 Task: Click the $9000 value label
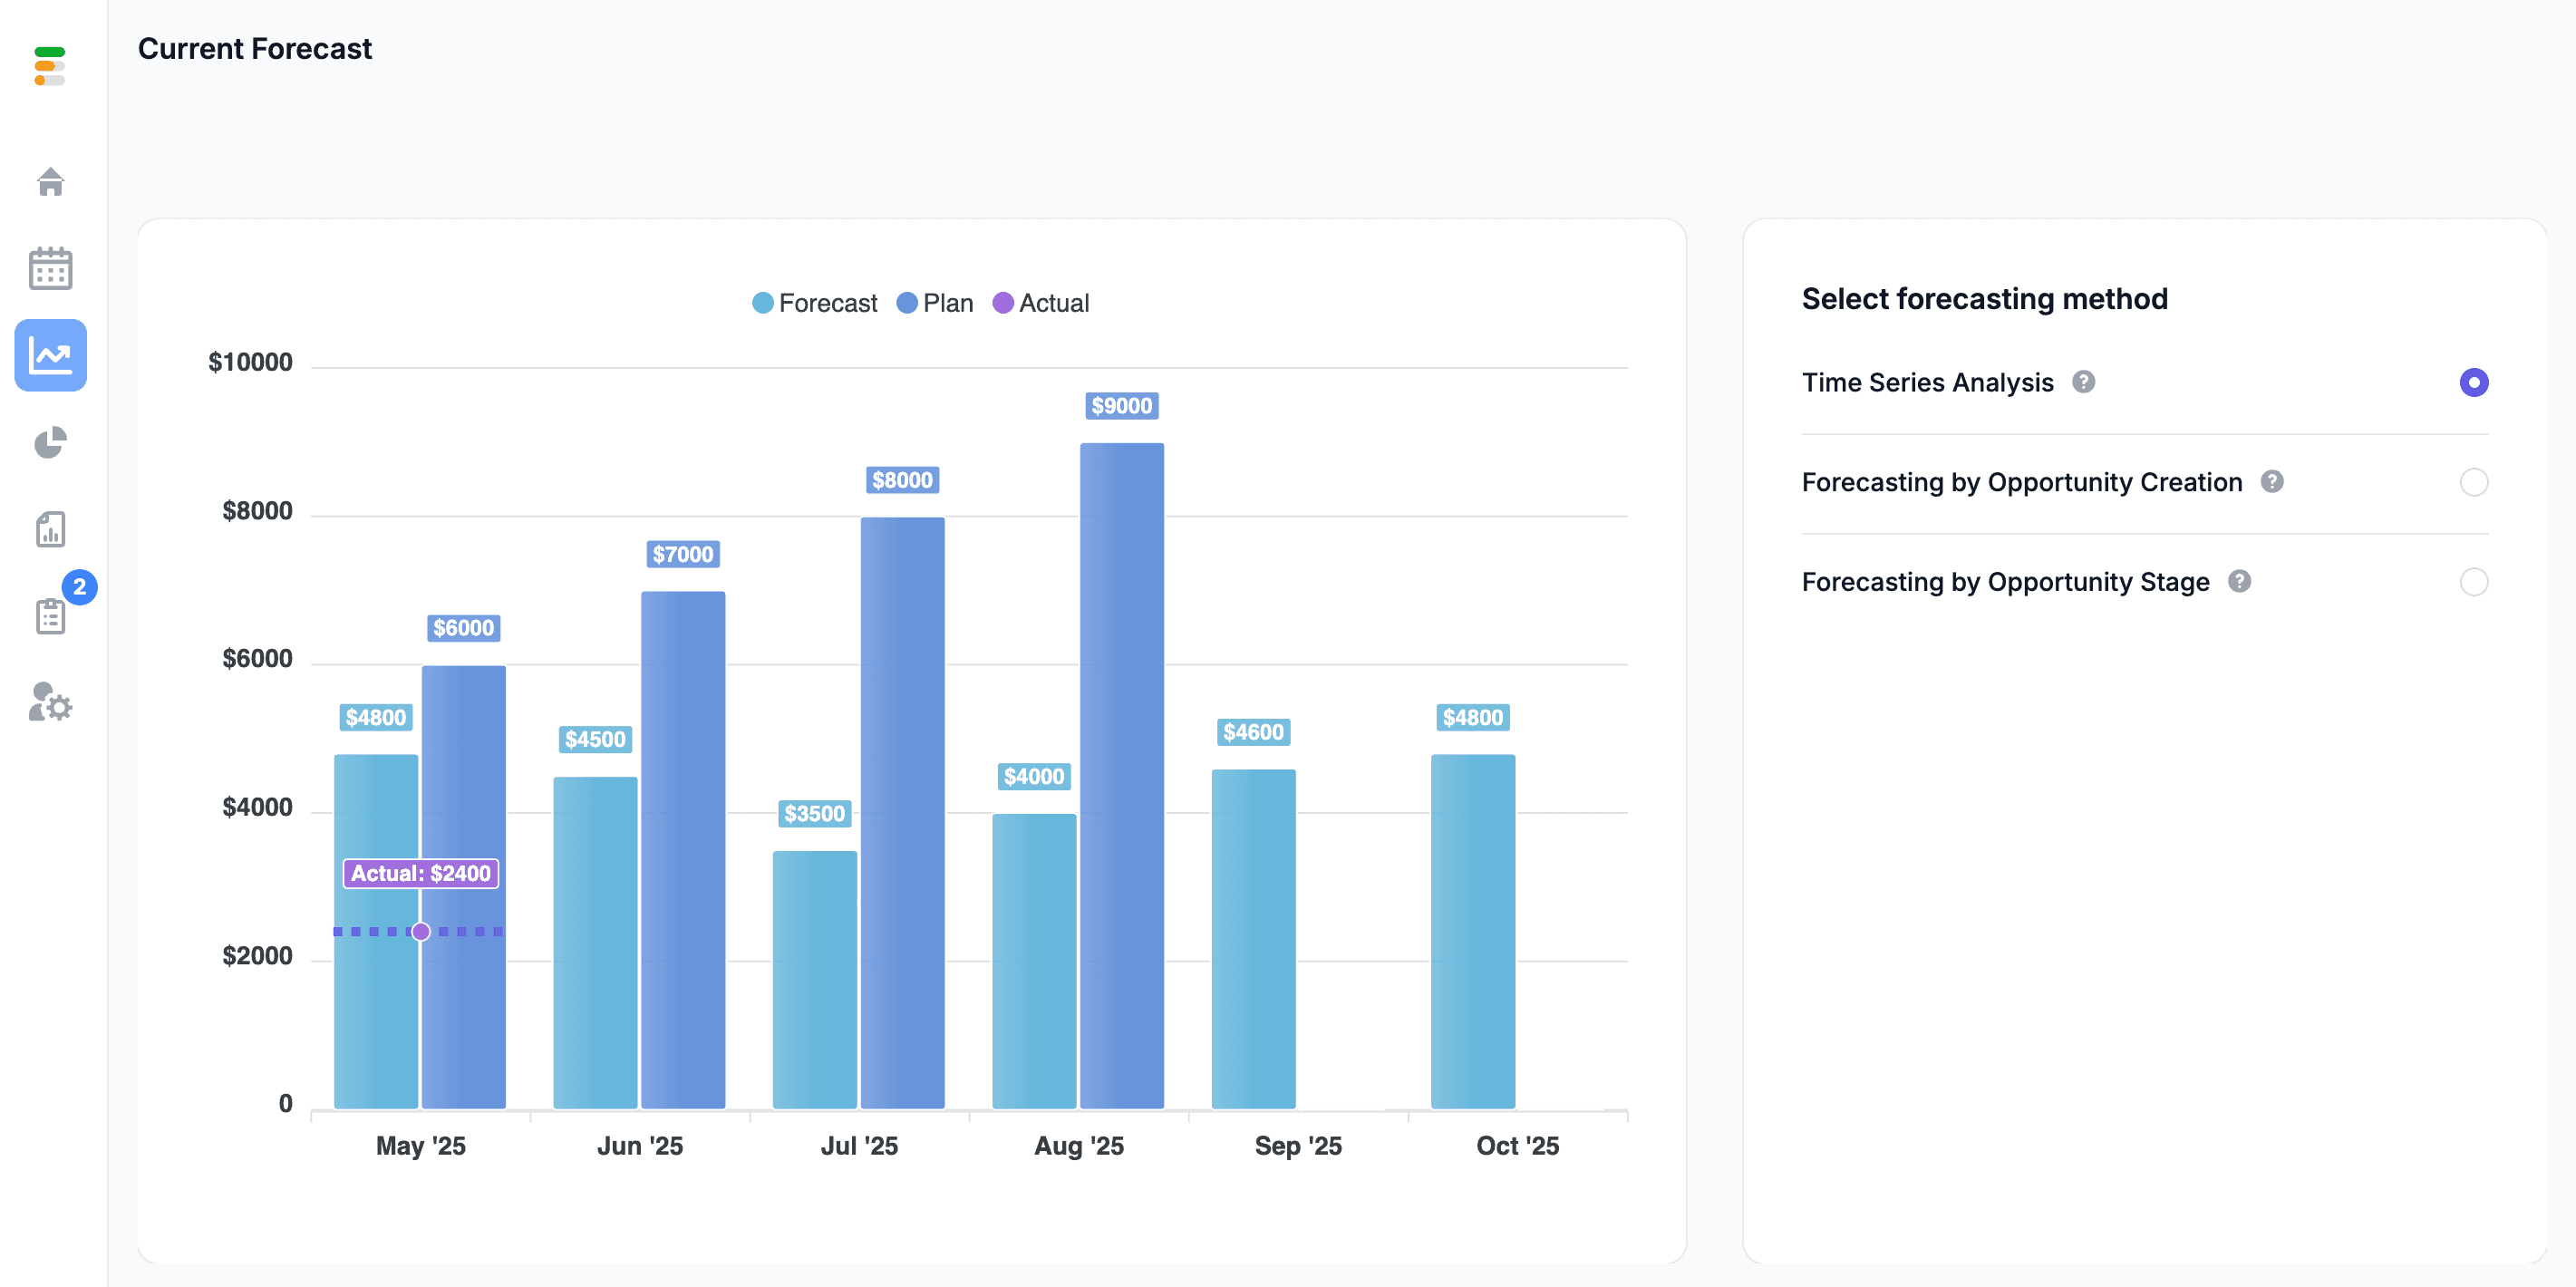(x=1122, y=406)
